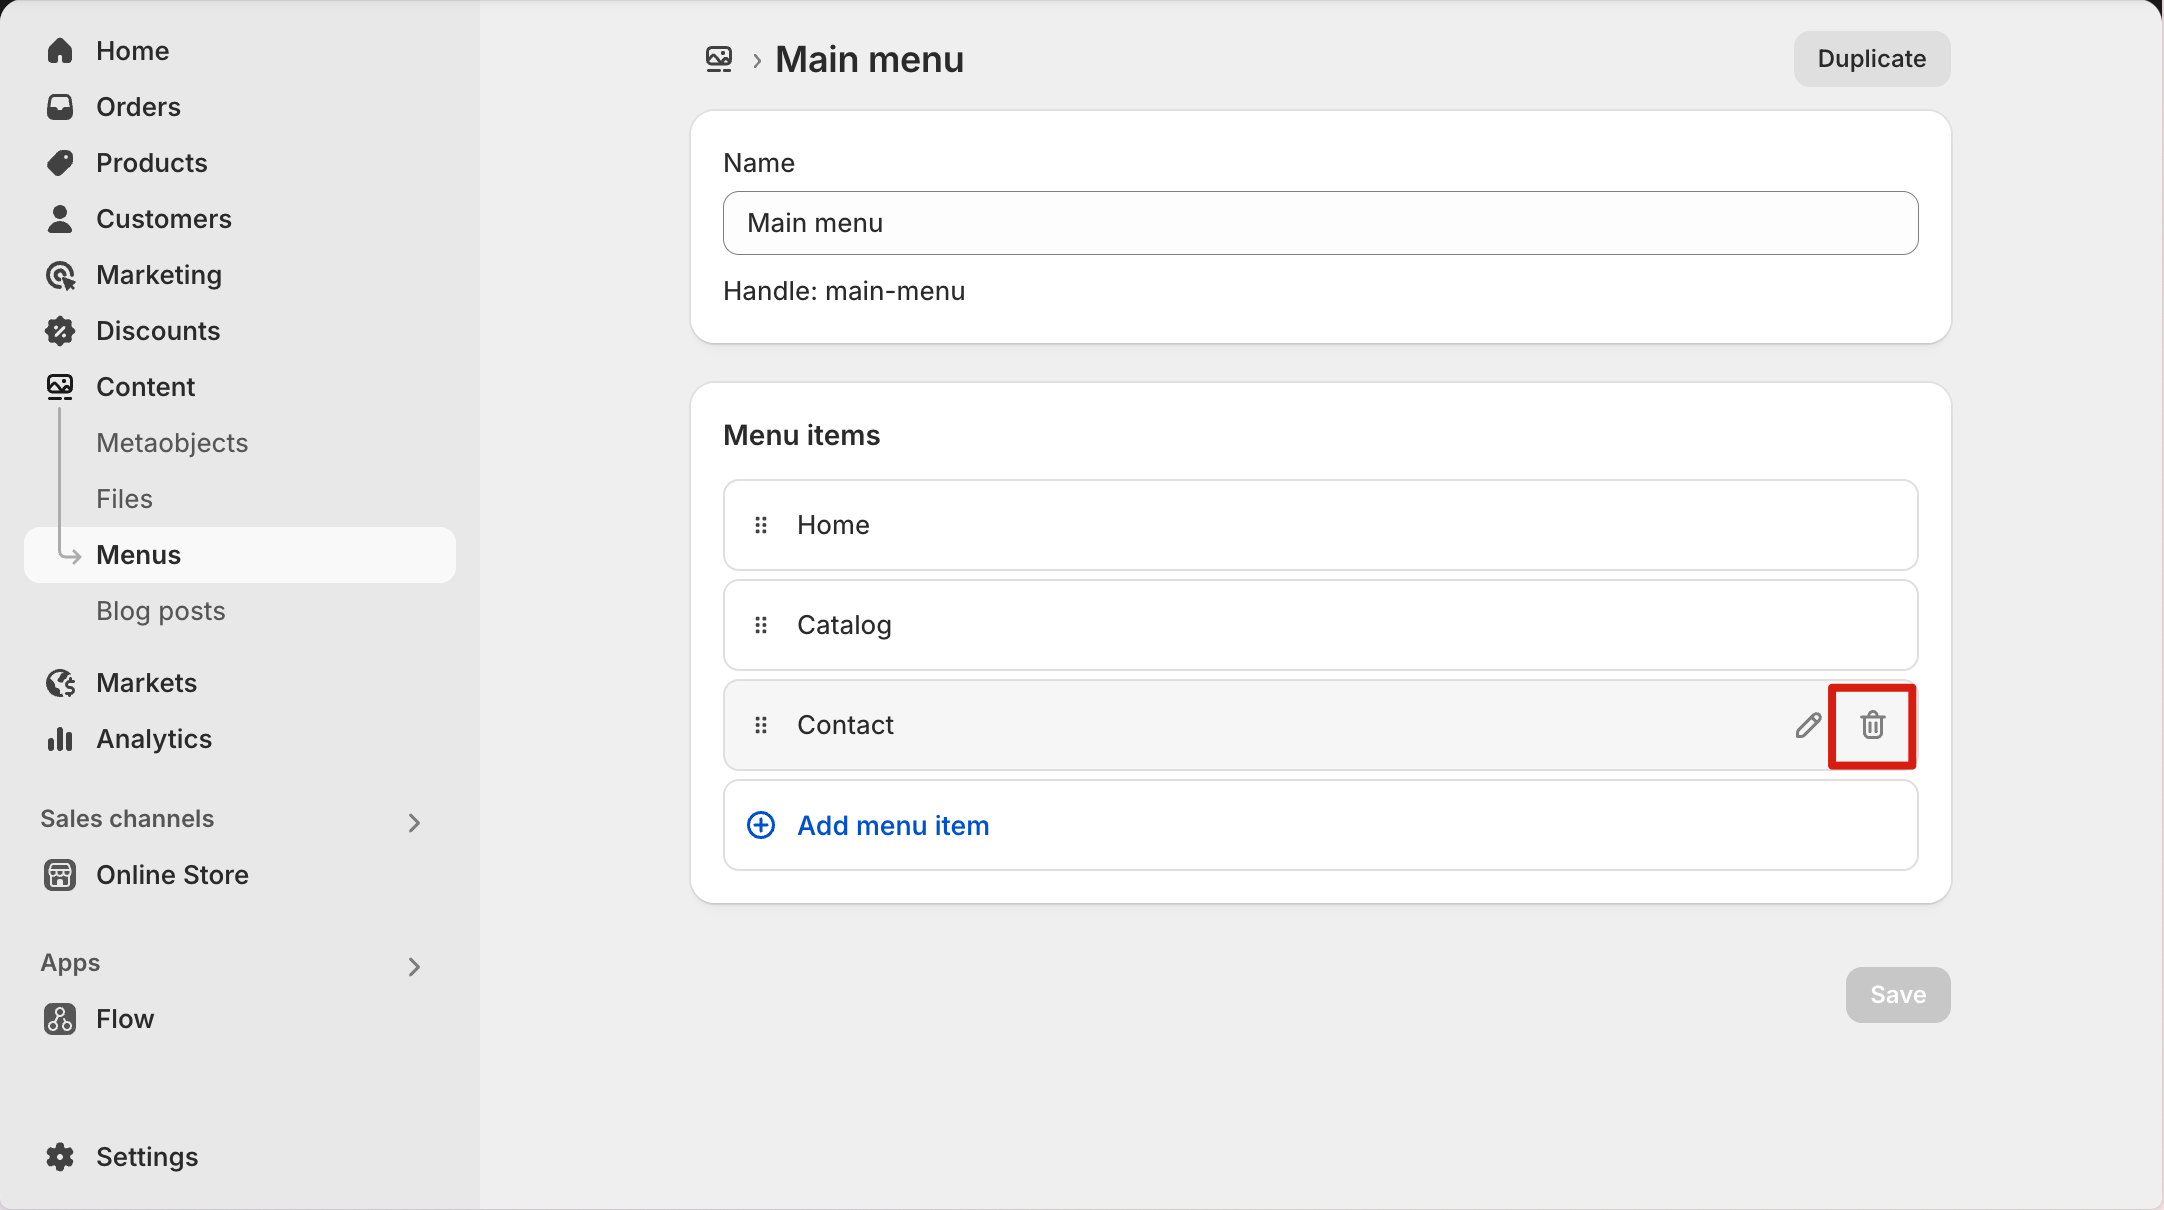The height and width of the screenshot is (1210, 2164).
Task: Click the breadcrumb Content icon beside Main menu
Action: [x=719, y=60]
